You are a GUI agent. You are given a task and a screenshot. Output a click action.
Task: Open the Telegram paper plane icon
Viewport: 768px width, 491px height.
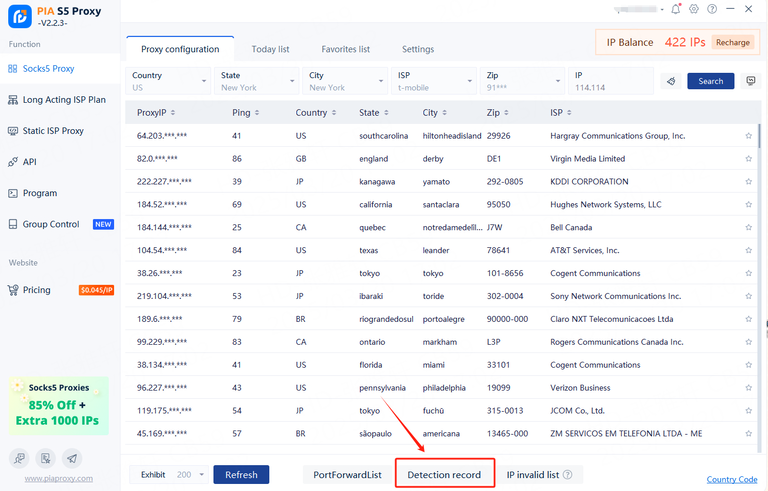[71, 458]
